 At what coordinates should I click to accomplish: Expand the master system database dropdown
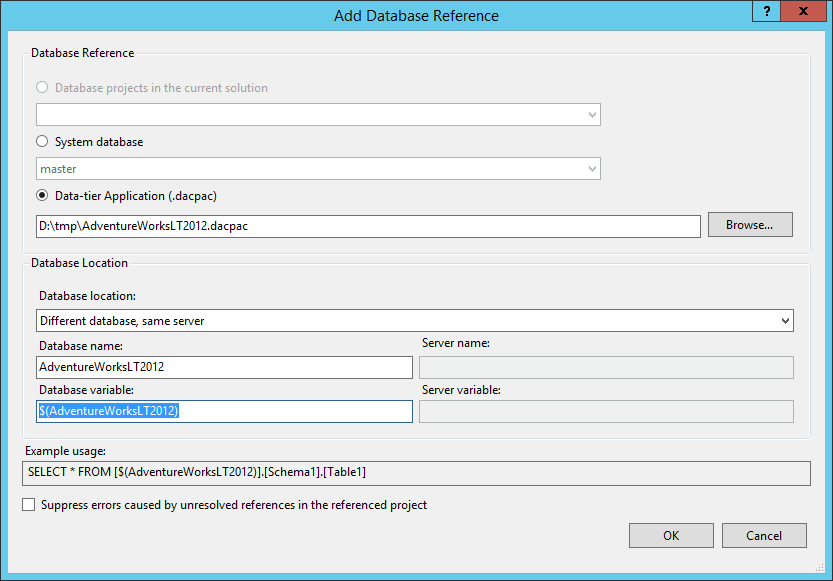tap(592, 169)
